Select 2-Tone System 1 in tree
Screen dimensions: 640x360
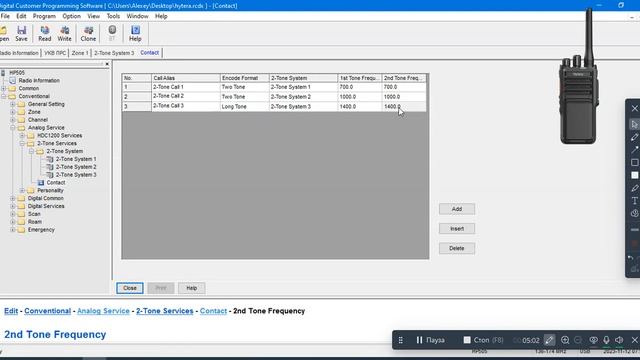pyautogui.click(x=76, y=159)
